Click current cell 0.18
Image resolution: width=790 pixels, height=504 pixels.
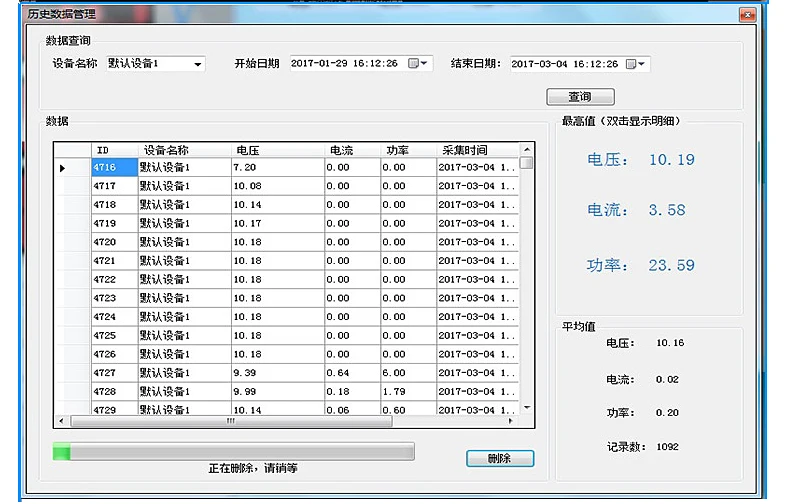coord(352,391)
